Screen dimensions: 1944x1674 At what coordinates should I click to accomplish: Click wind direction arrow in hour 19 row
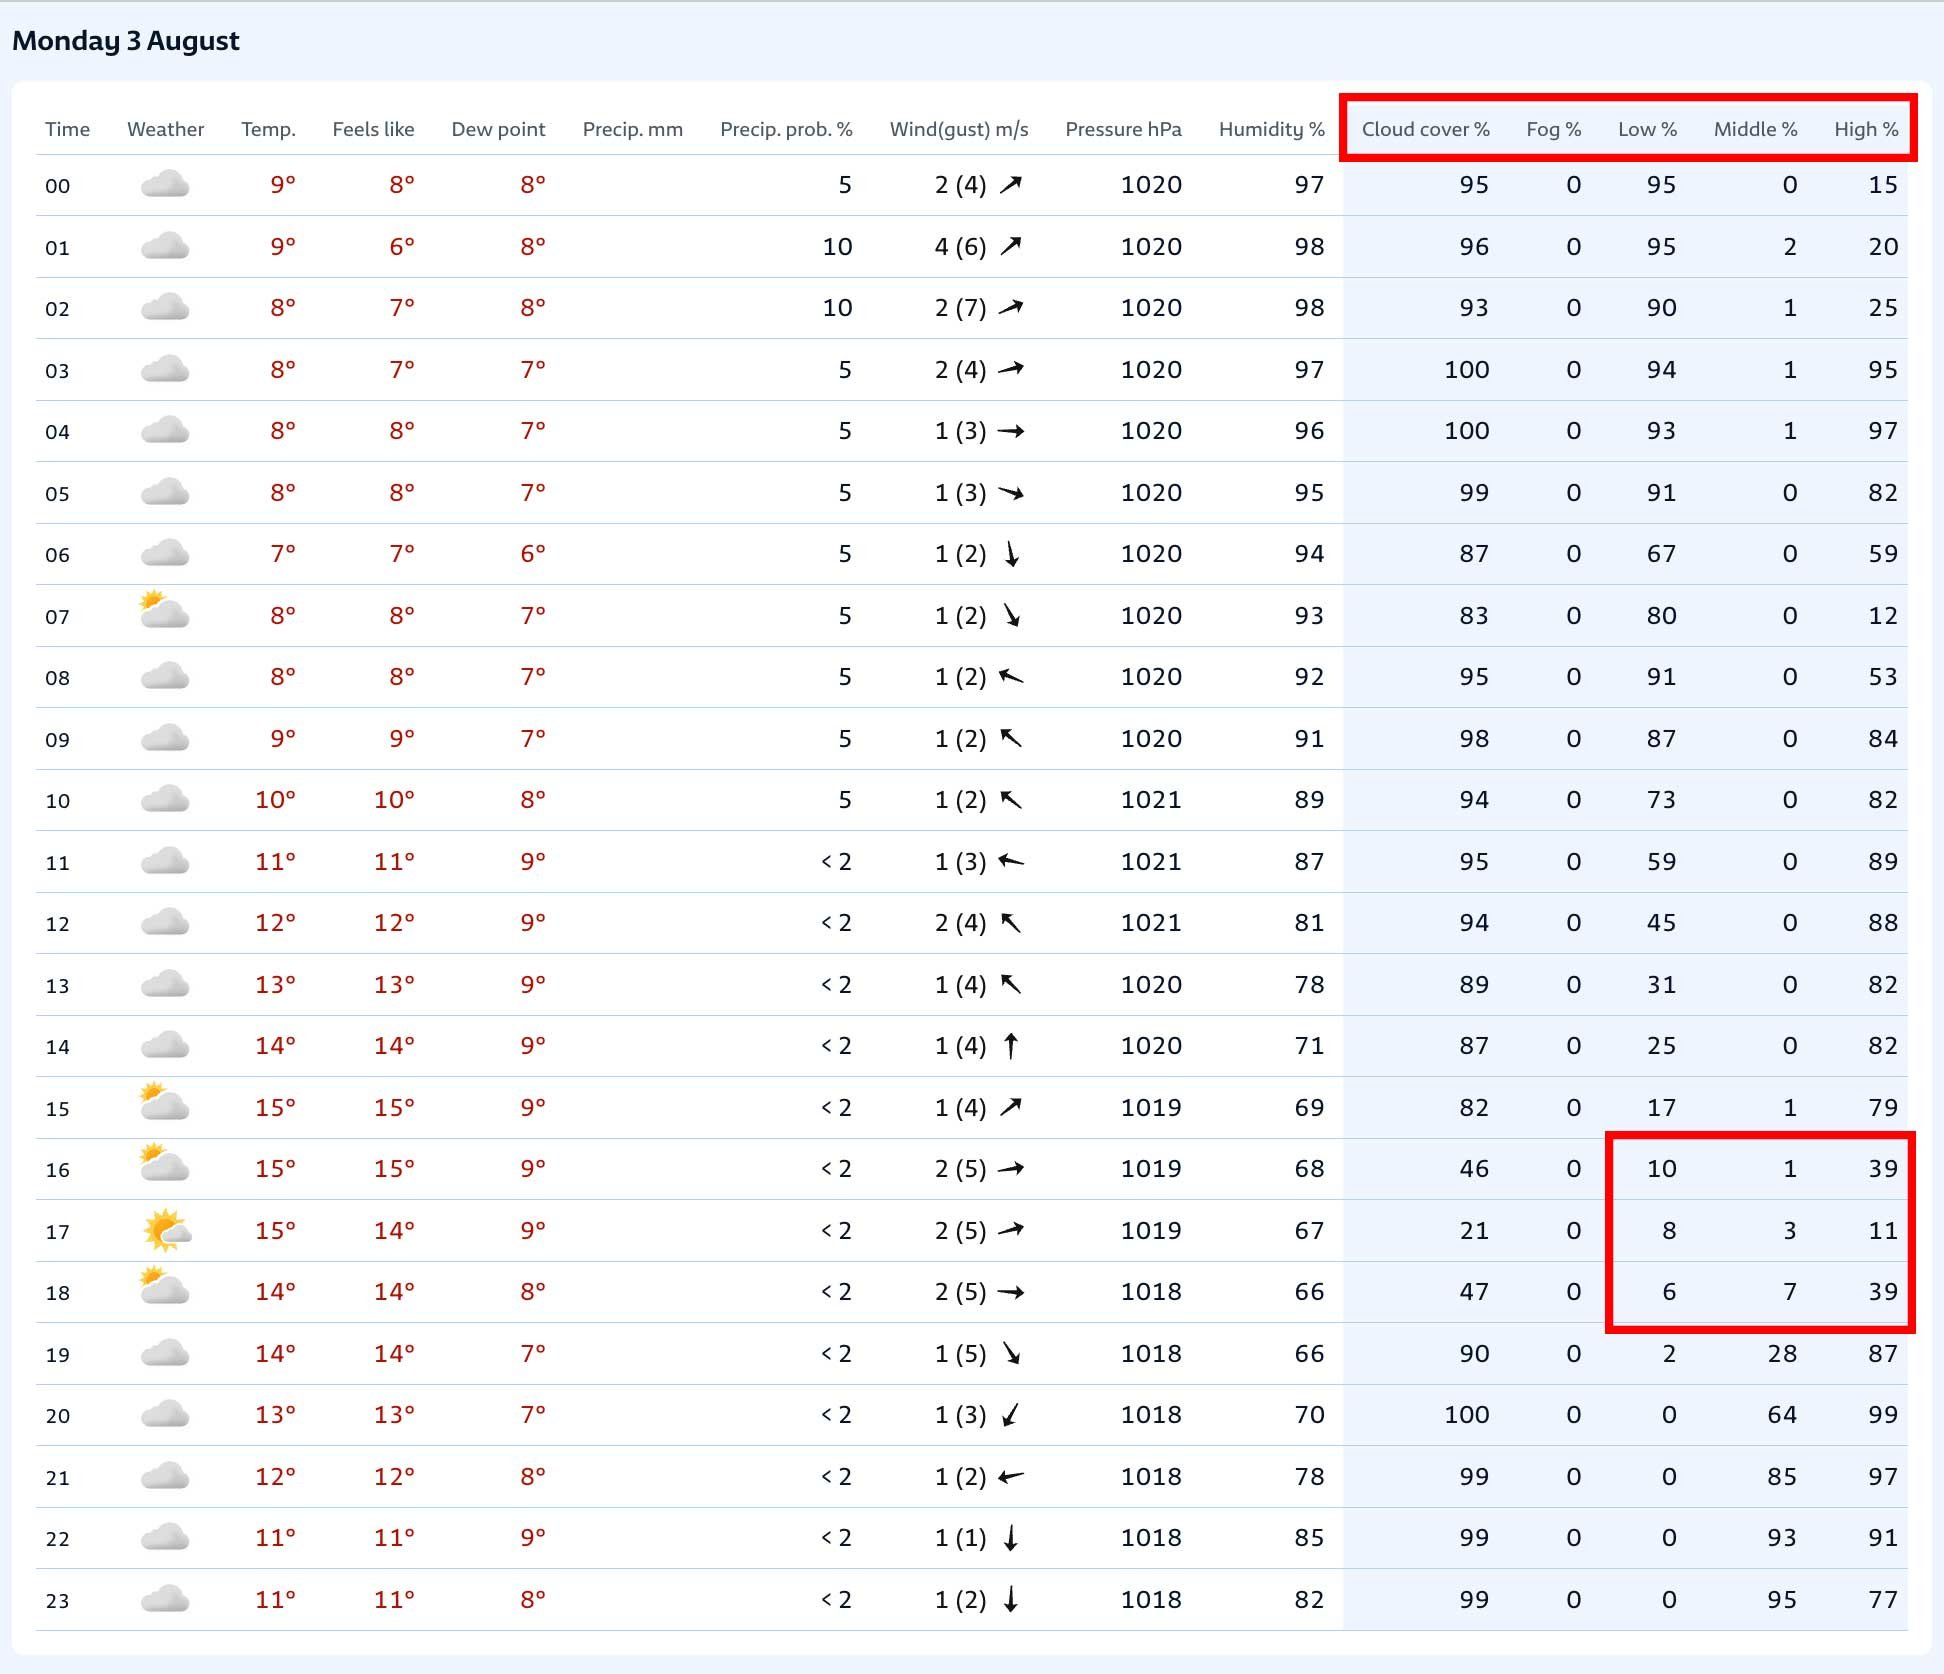click(1011, 1354)
